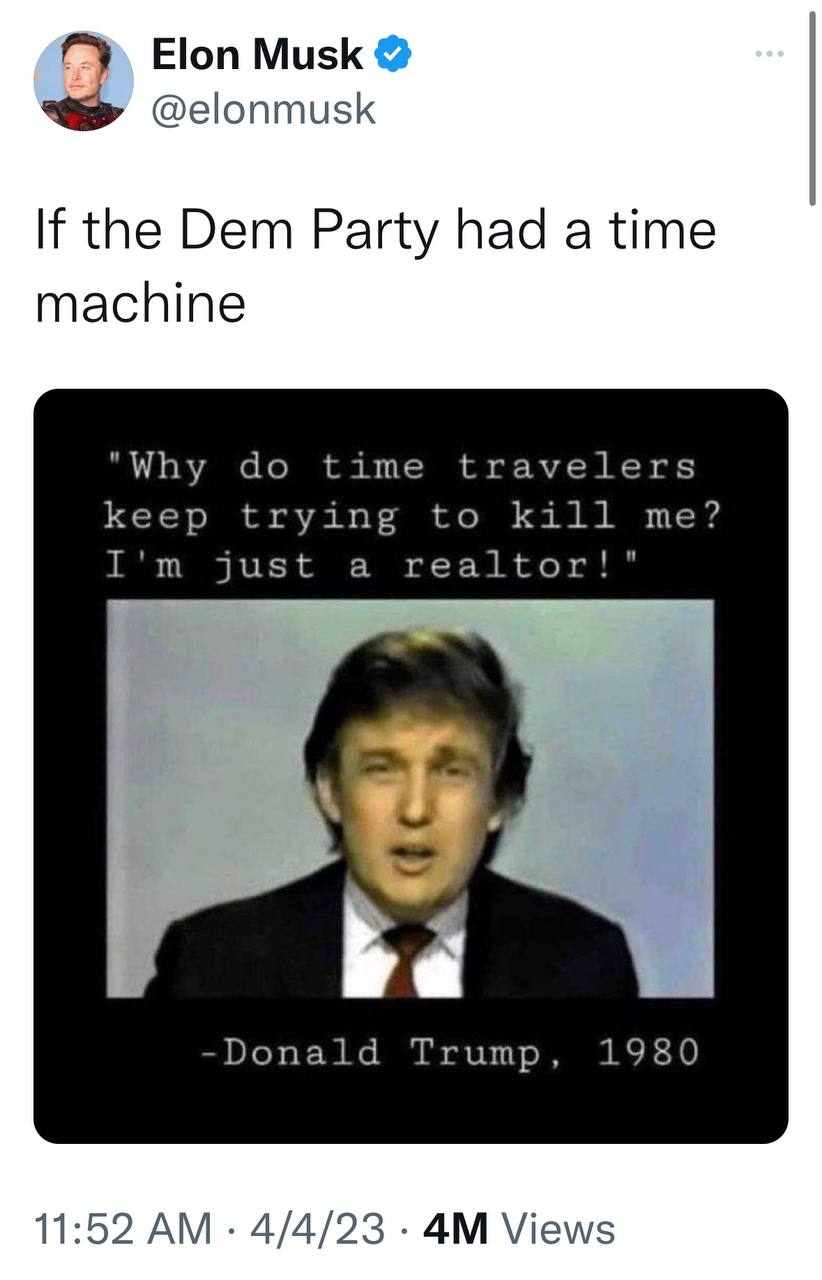Click the 'Views' label

click(556, 1228)
